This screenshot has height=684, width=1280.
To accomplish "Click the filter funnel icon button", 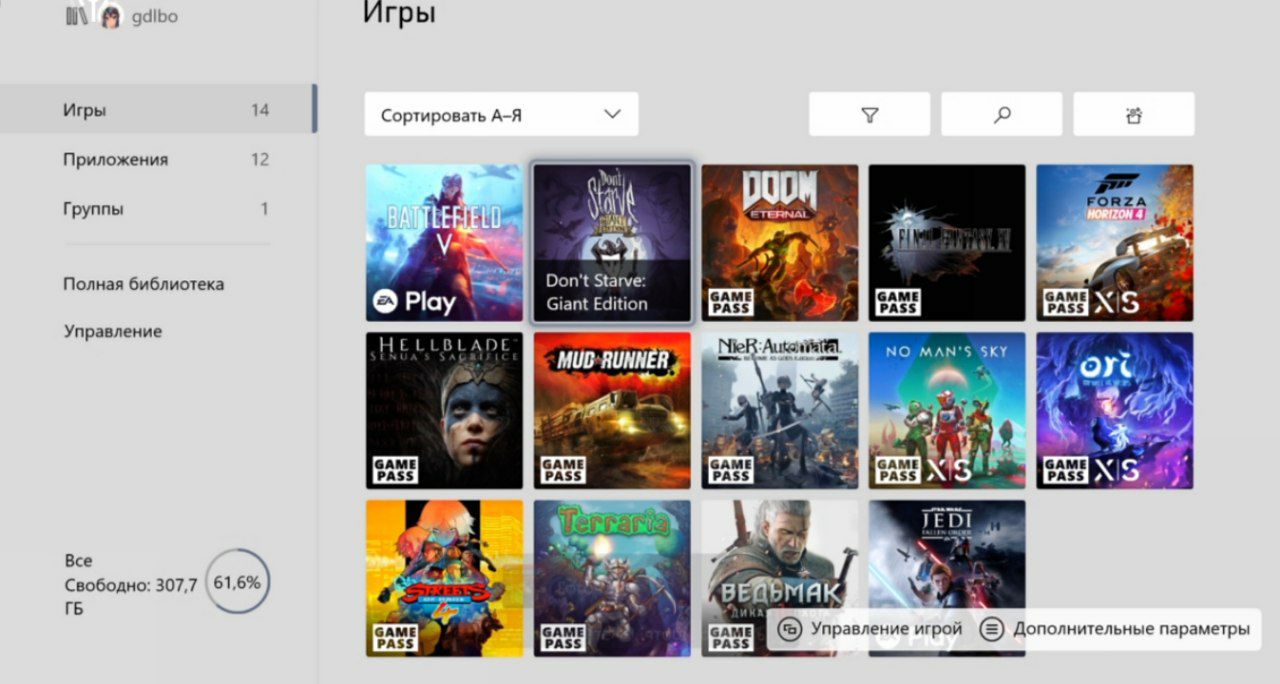I will pyautogui.click(x=869, y=115).
